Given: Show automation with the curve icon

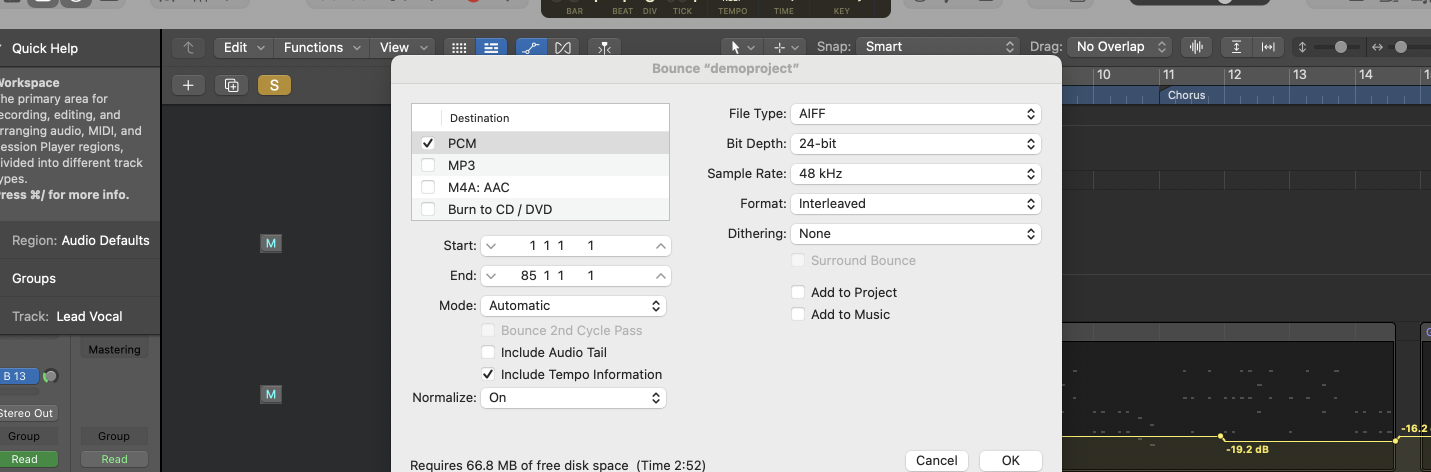Looking at the screenshot, I should (531, 47).
